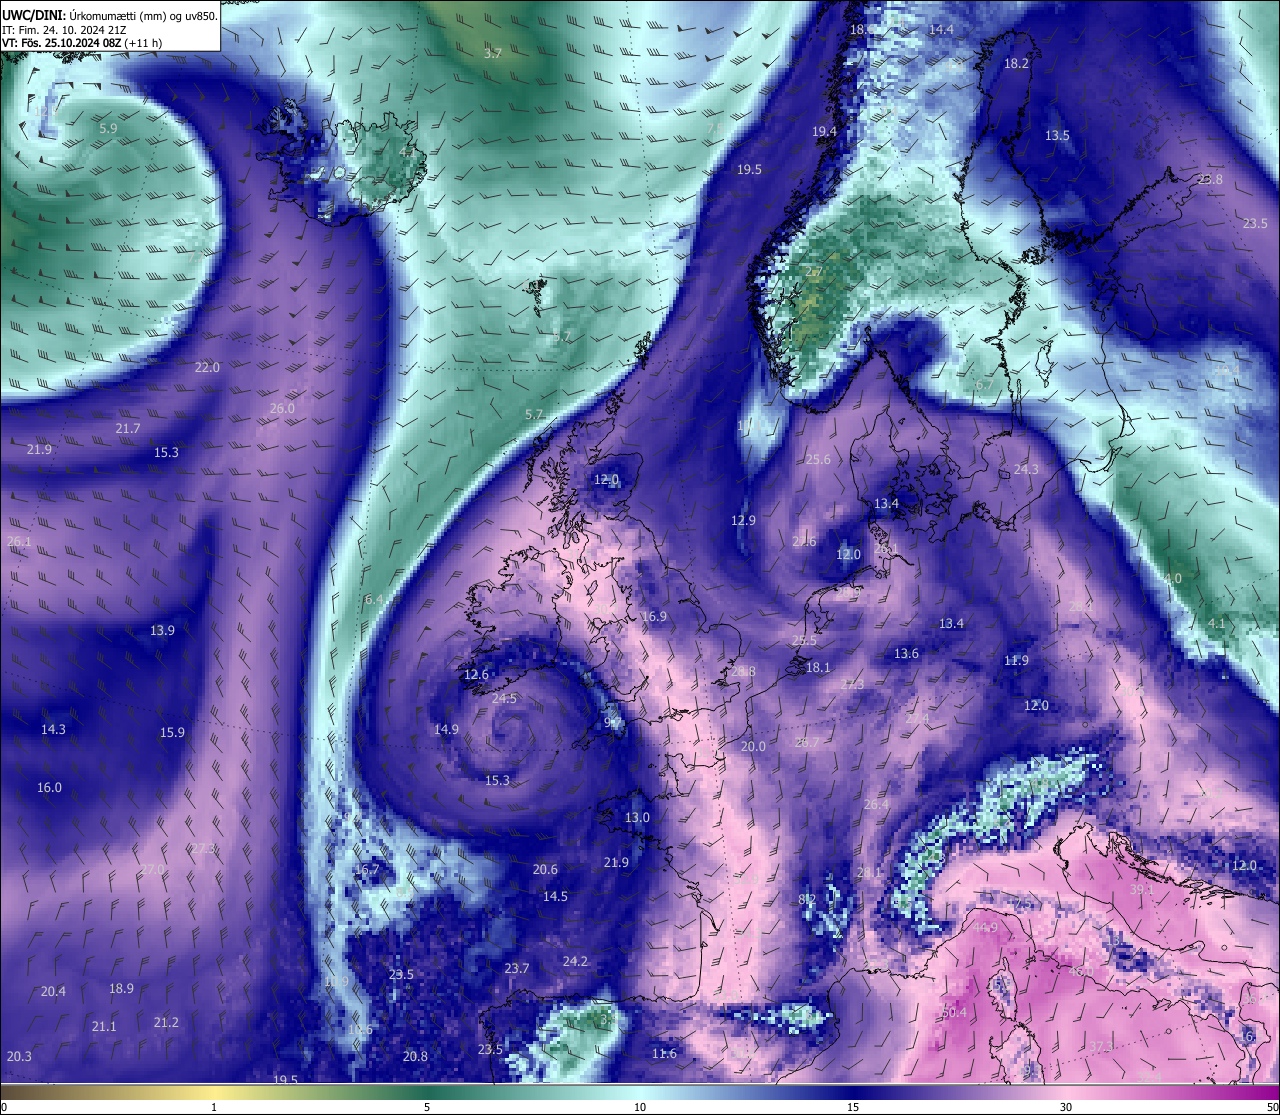This screenshot has width=1280, height=1115.
Task: Click the 13.5 value label
Action: [x=1057, y=136]
